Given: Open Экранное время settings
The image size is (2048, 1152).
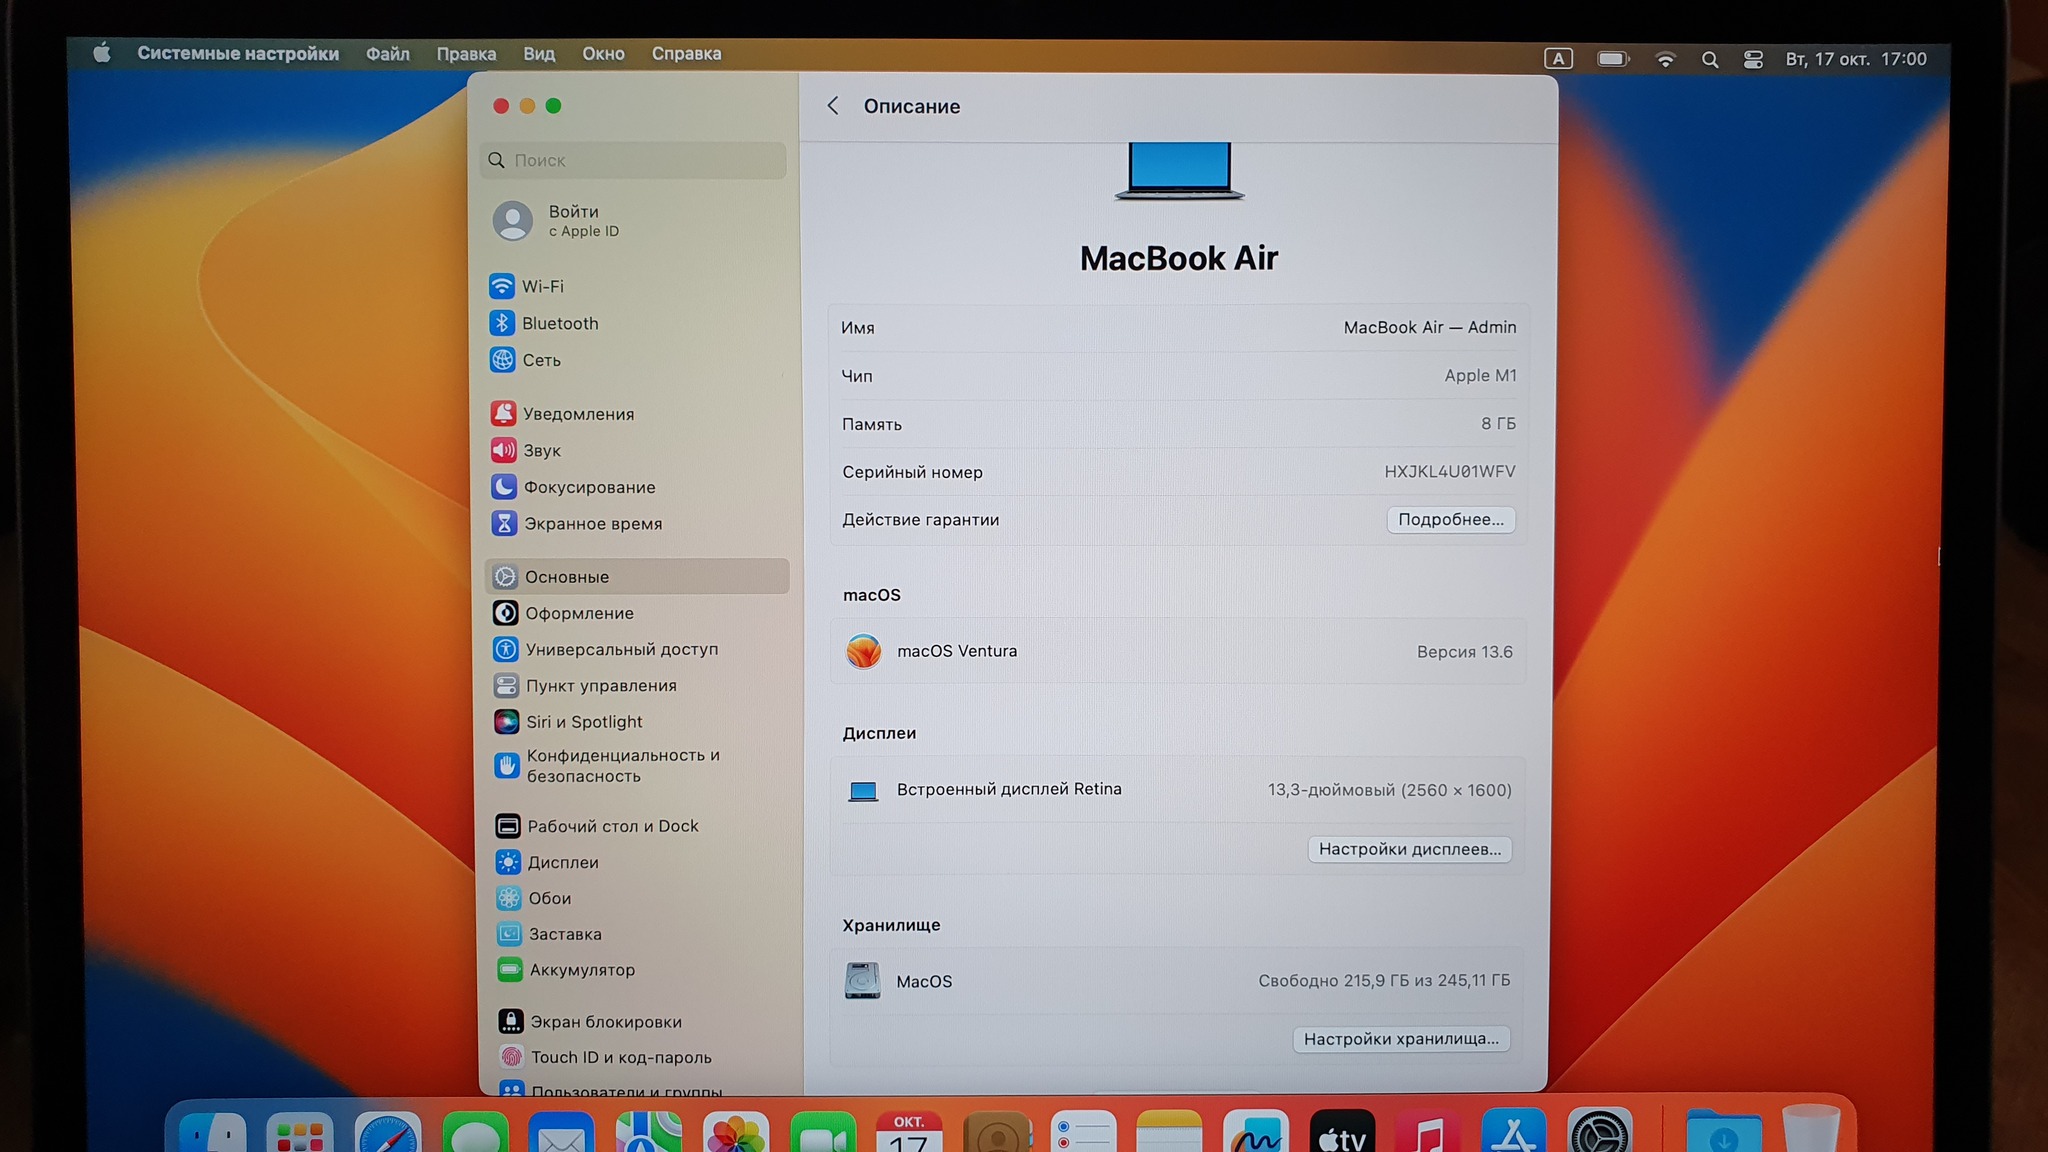Looking at the screenshot, I should pos(592,524).
